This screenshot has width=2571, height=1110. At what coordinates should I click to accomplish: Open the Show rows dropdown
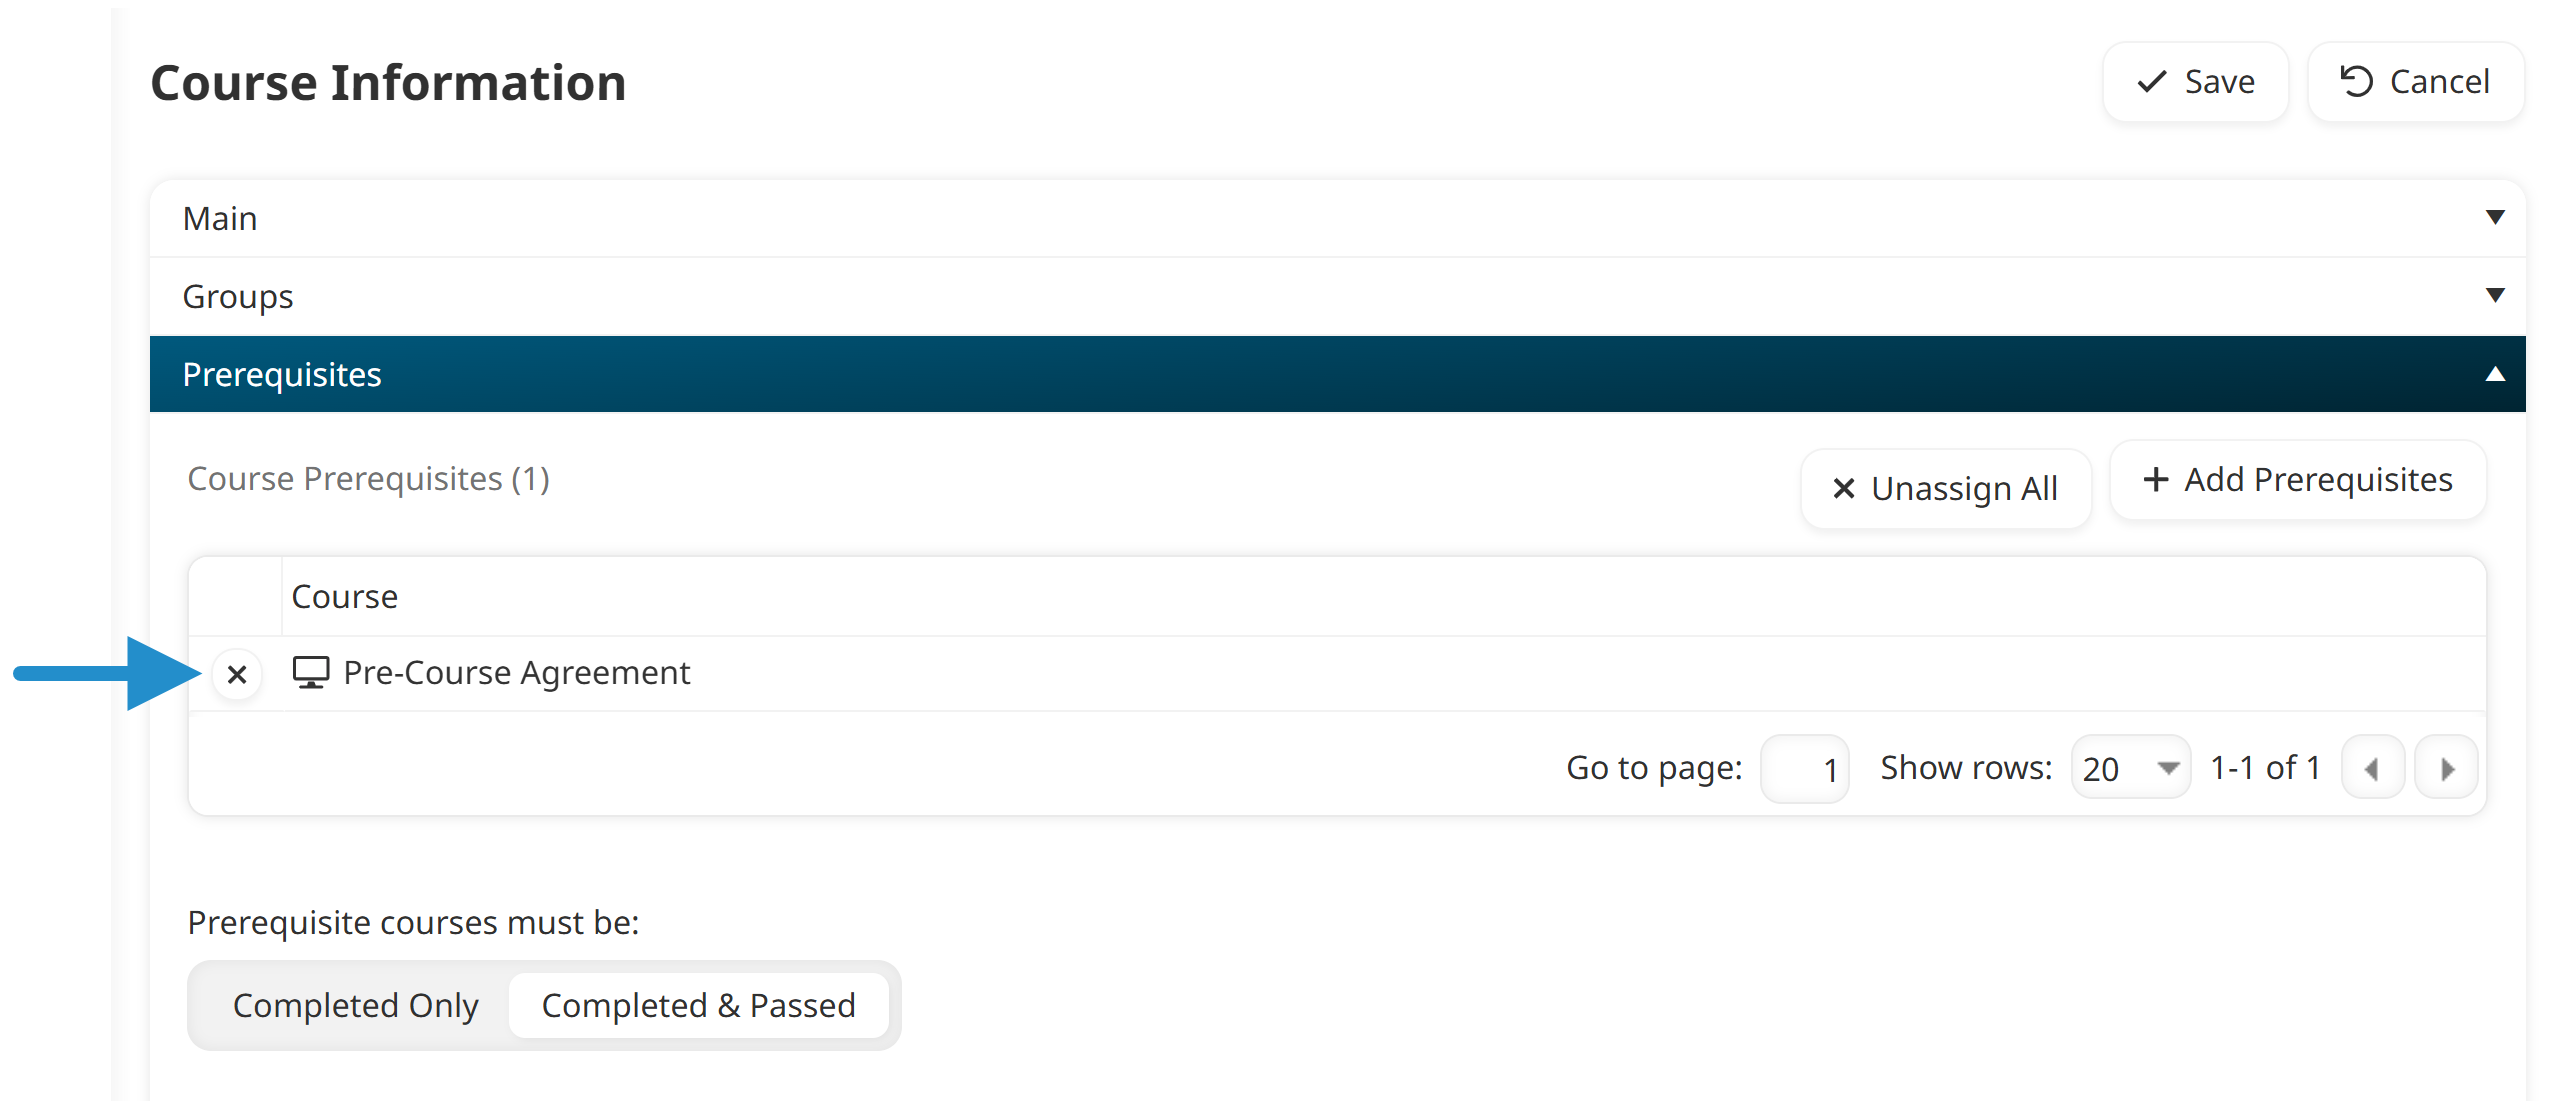pos(2131,768)
